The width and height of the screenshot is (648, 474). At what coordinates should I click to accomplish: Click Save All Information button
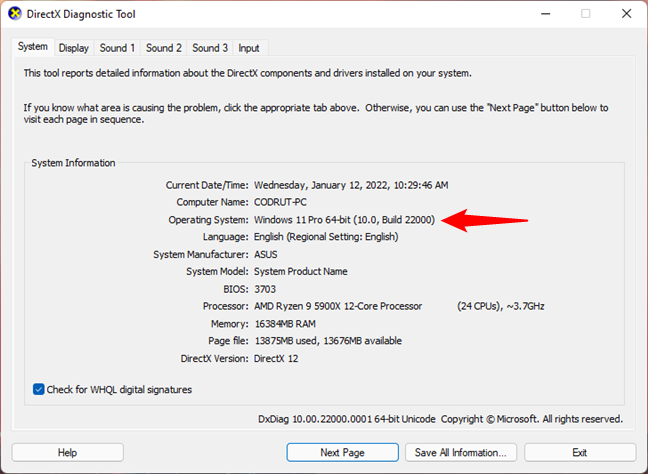pos(460,453)
